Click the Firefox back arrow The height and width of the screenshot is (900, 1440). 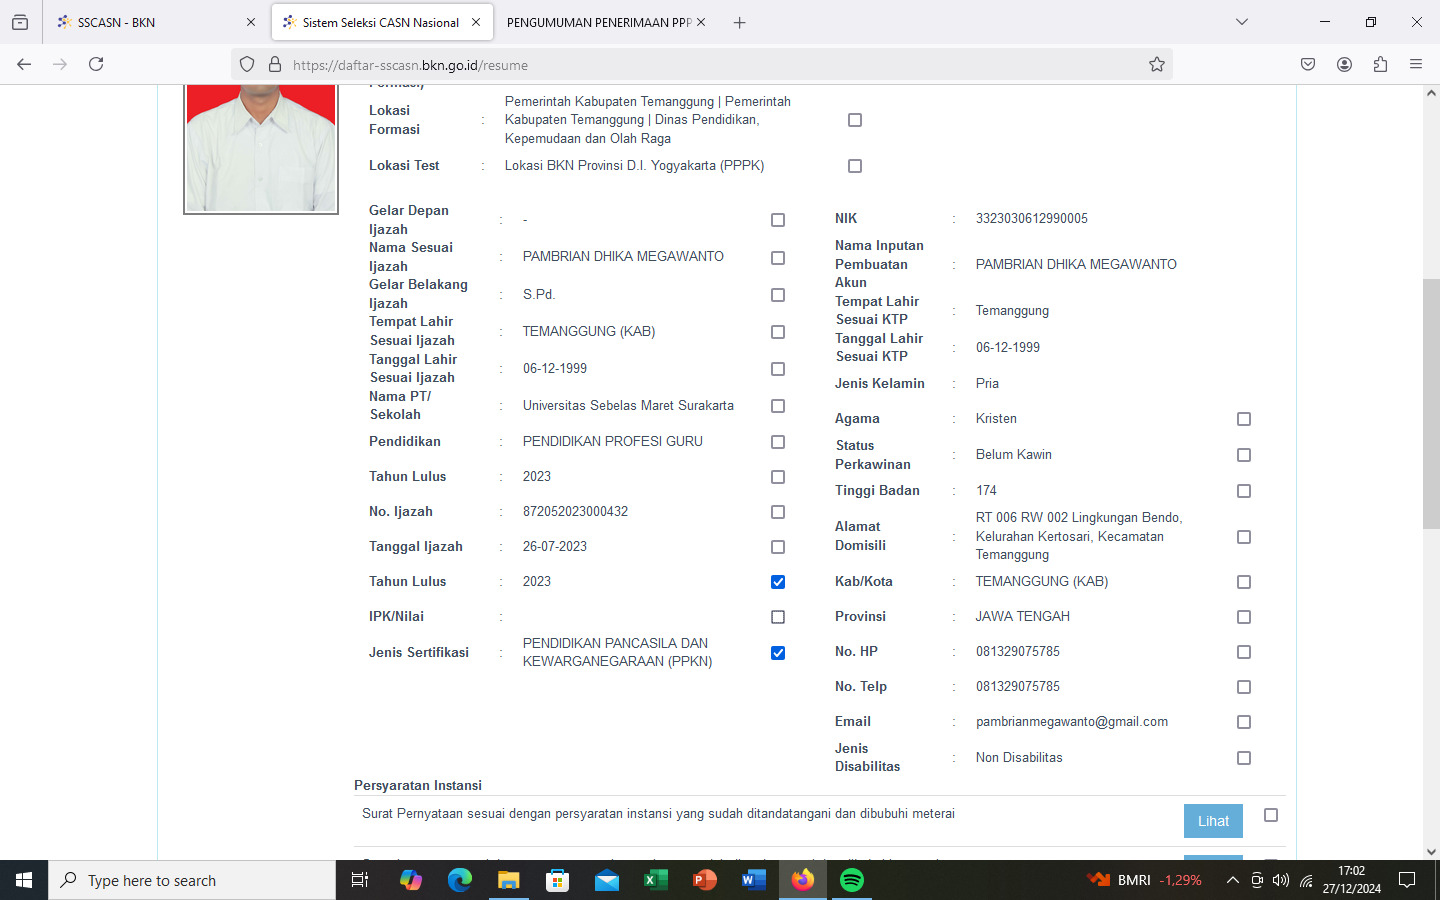point(24,64)
